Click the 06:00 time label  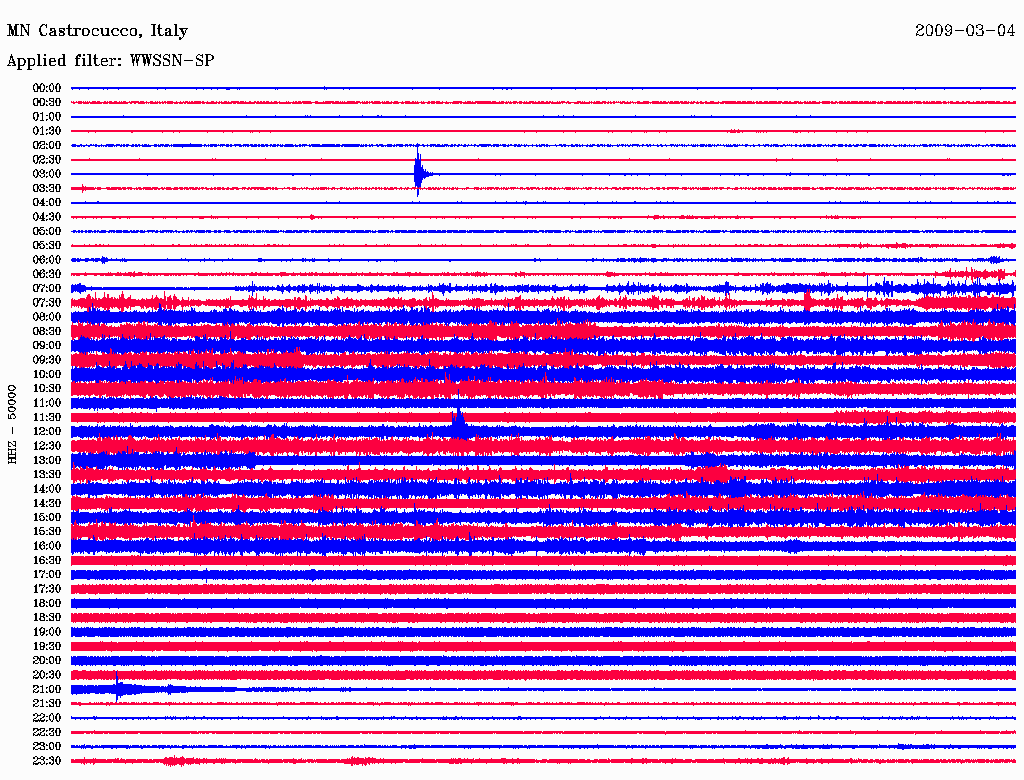[47, 259]
